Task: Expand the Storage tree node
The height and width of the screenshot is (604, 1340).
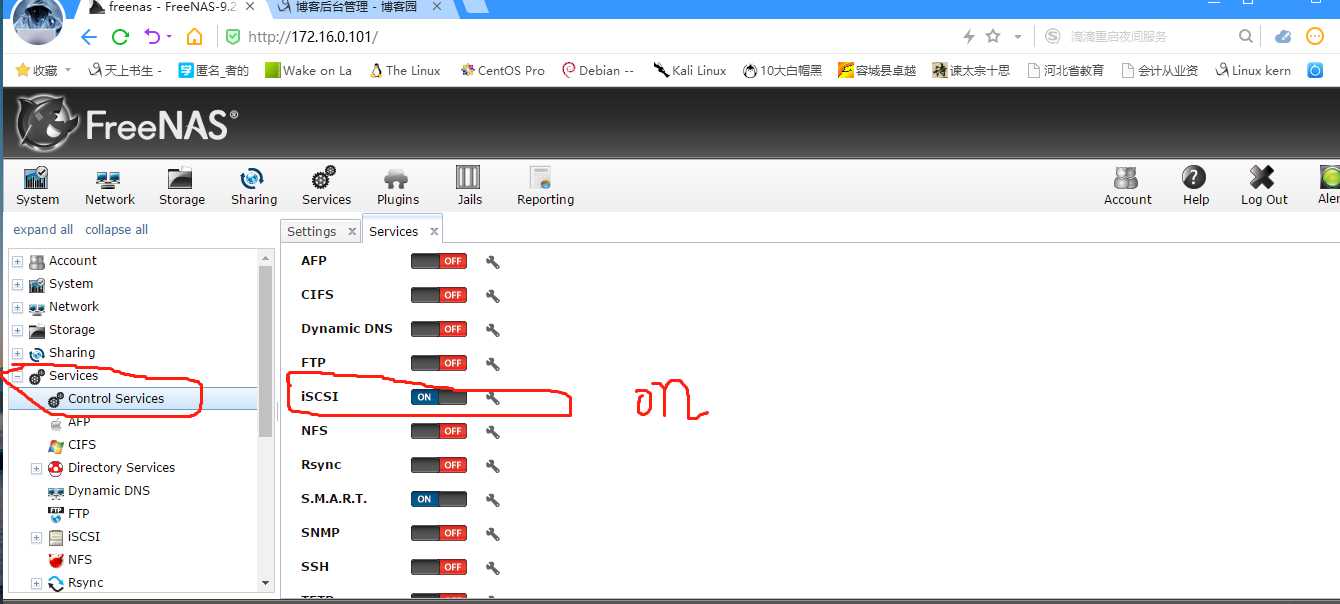Action: pos(17,330)
